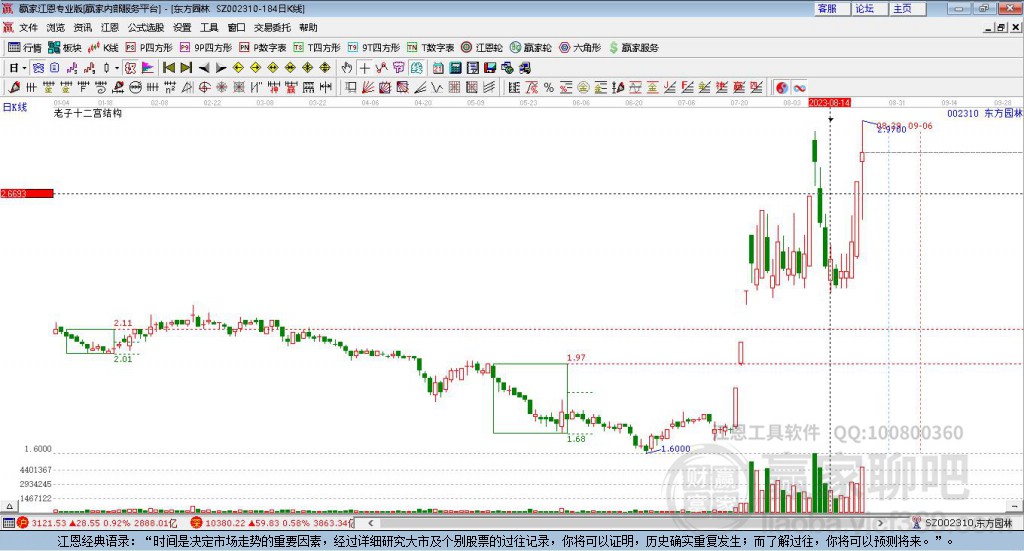Open the 9T四方形 tool
This screenshot has height=551, width=1024.
374,48
